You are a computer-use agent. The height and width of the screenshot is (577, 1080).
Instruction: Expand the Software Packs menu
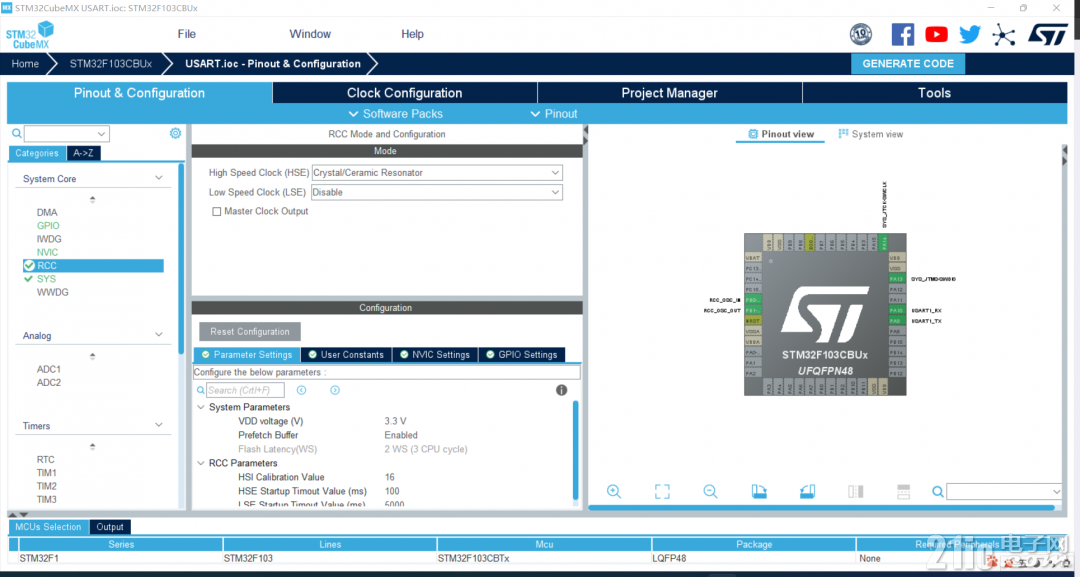[x=395, y=114]
